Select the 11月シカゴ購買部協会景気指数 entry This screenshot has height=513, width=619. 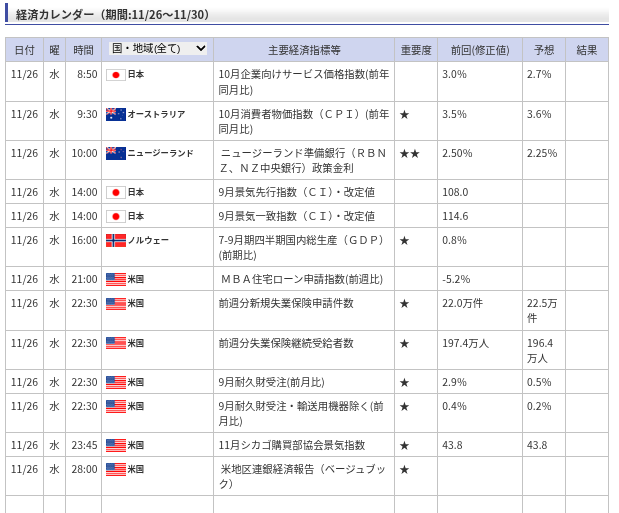pyautogui.click(x=292, y=445)
